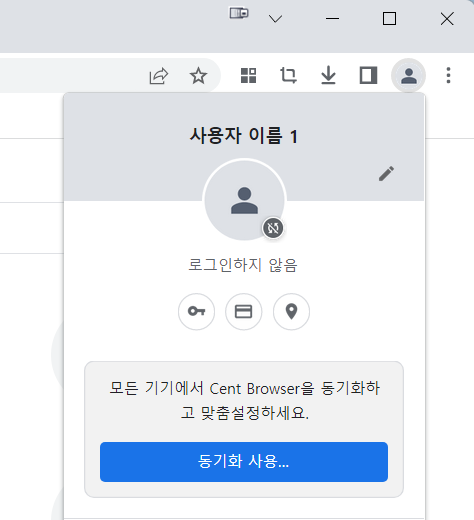This screenshot has height=520, width=474.
Task: Toggle the side panel icon
Action: [x=368, y=75]
